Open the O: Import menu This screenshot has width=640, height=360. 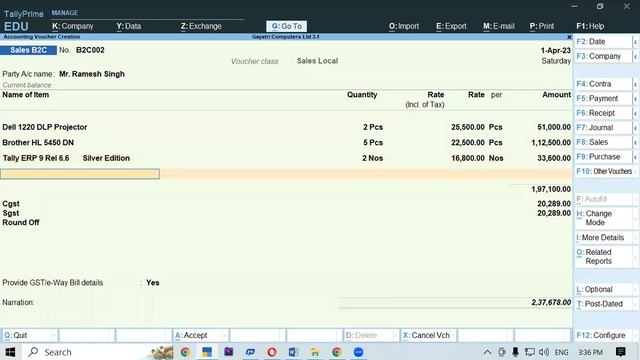[x=404, y=26]
